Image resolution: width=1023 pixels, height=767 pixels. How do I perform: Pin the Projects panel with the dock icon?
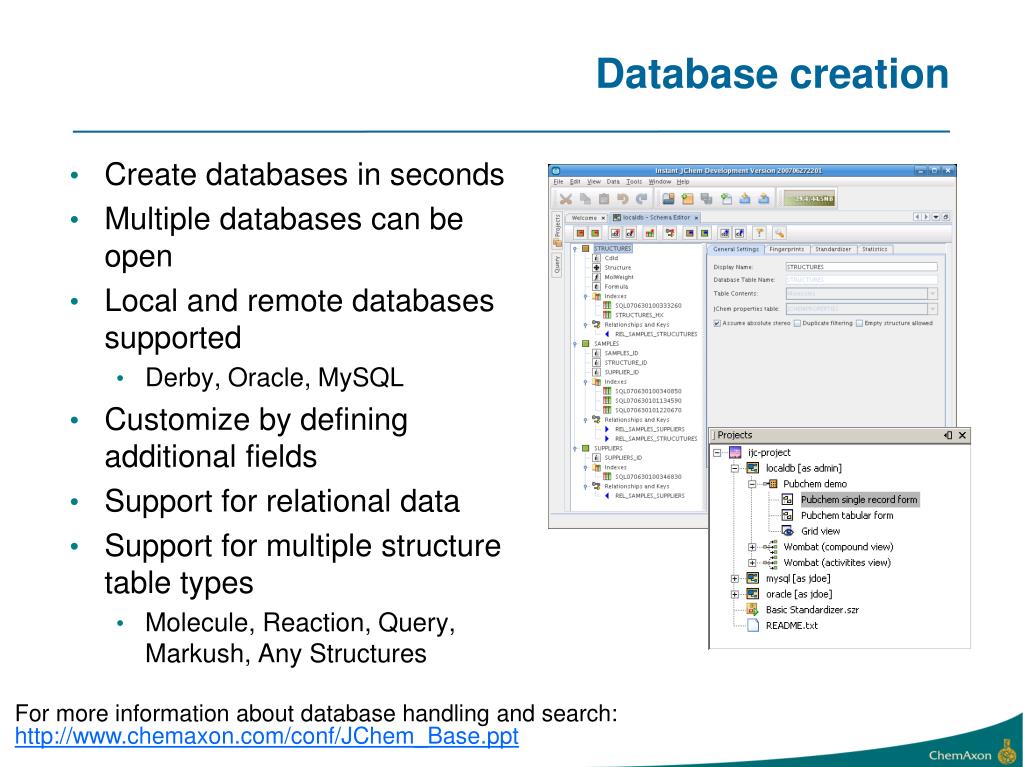948,435
